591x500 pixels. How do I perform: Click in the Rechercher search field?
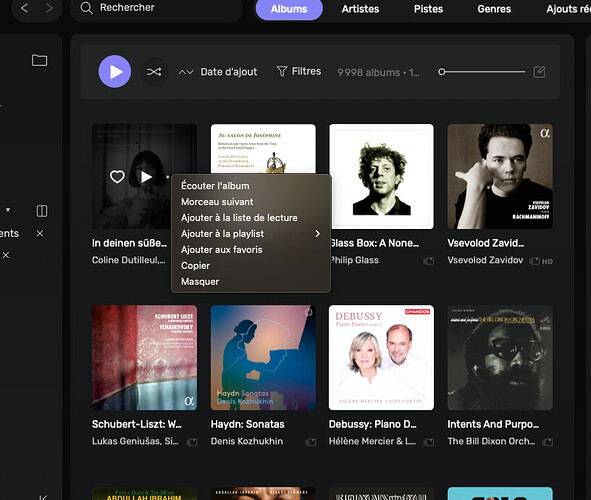click(156, 8)
